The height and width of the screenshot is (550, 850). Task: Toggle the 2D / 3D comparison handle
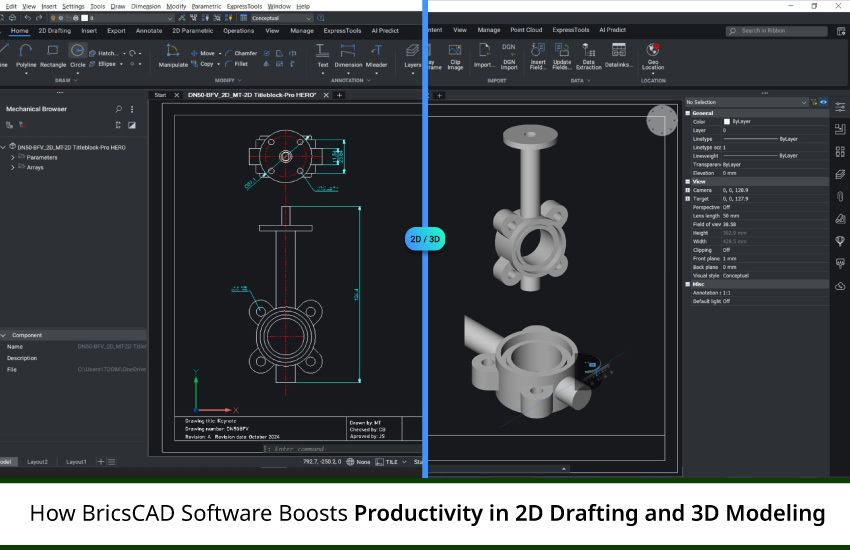[x=425, y=239]
